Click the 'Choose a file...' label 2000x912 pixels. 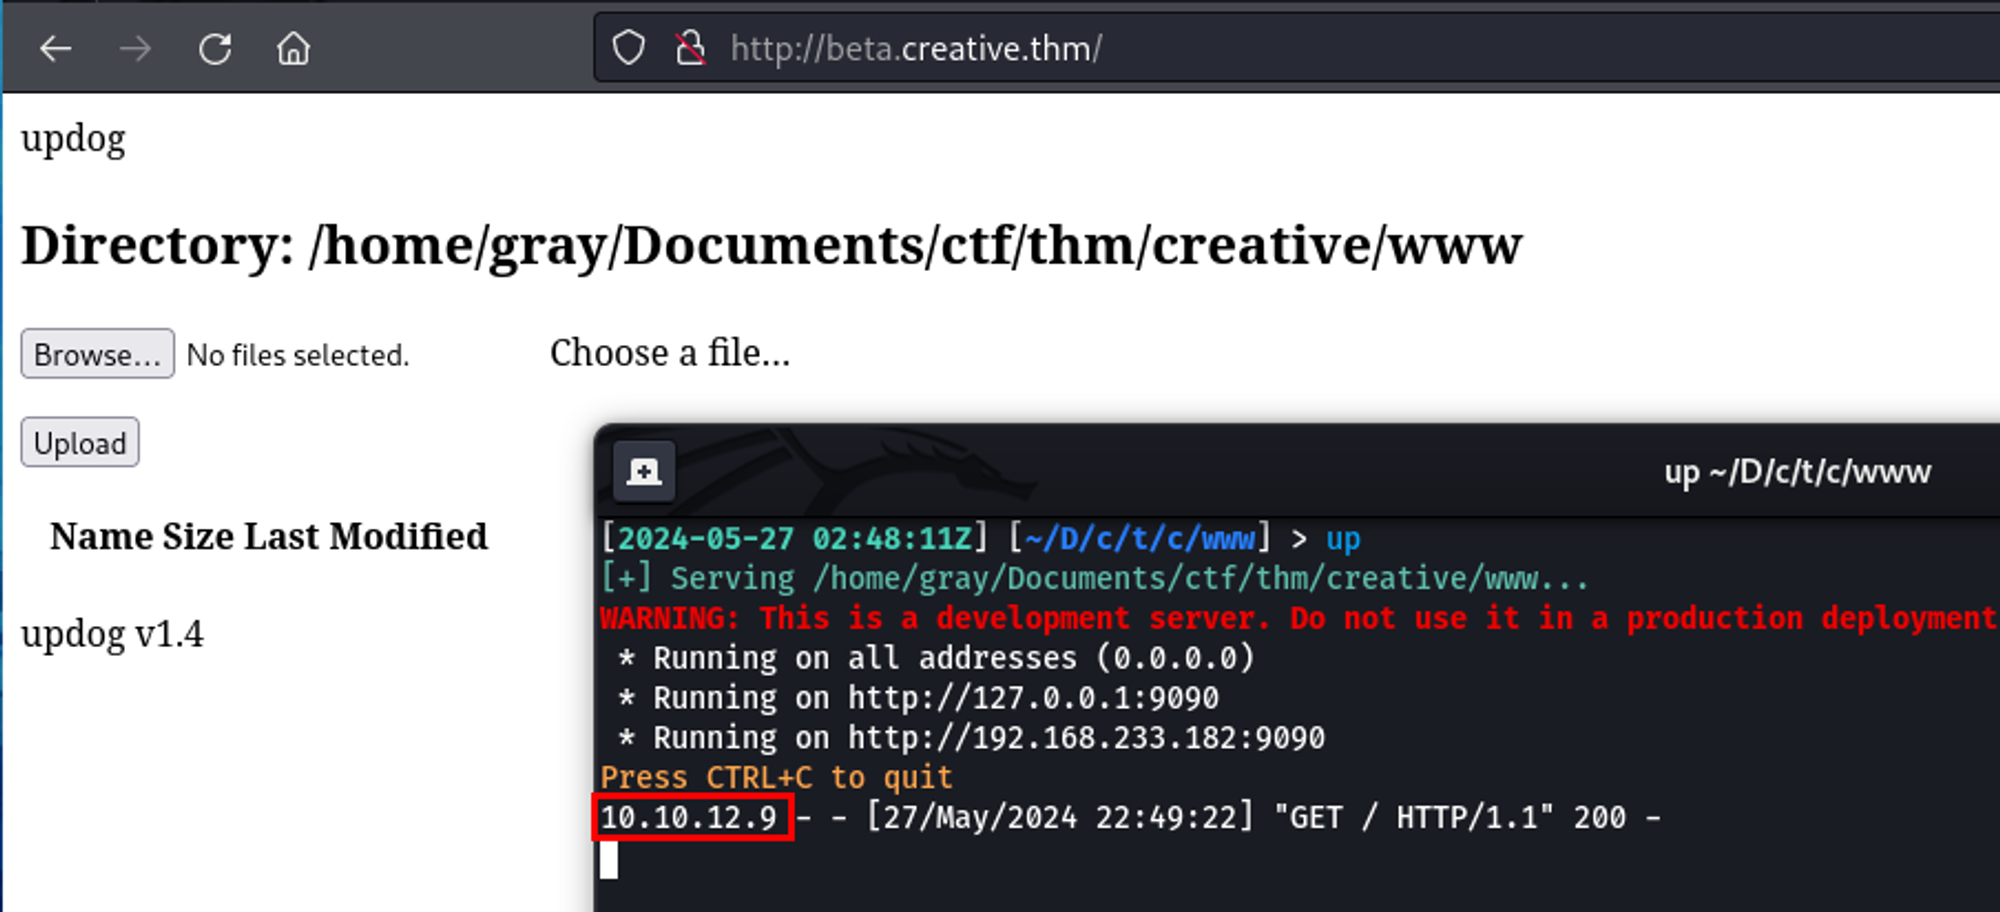click(x=670, y=353)
